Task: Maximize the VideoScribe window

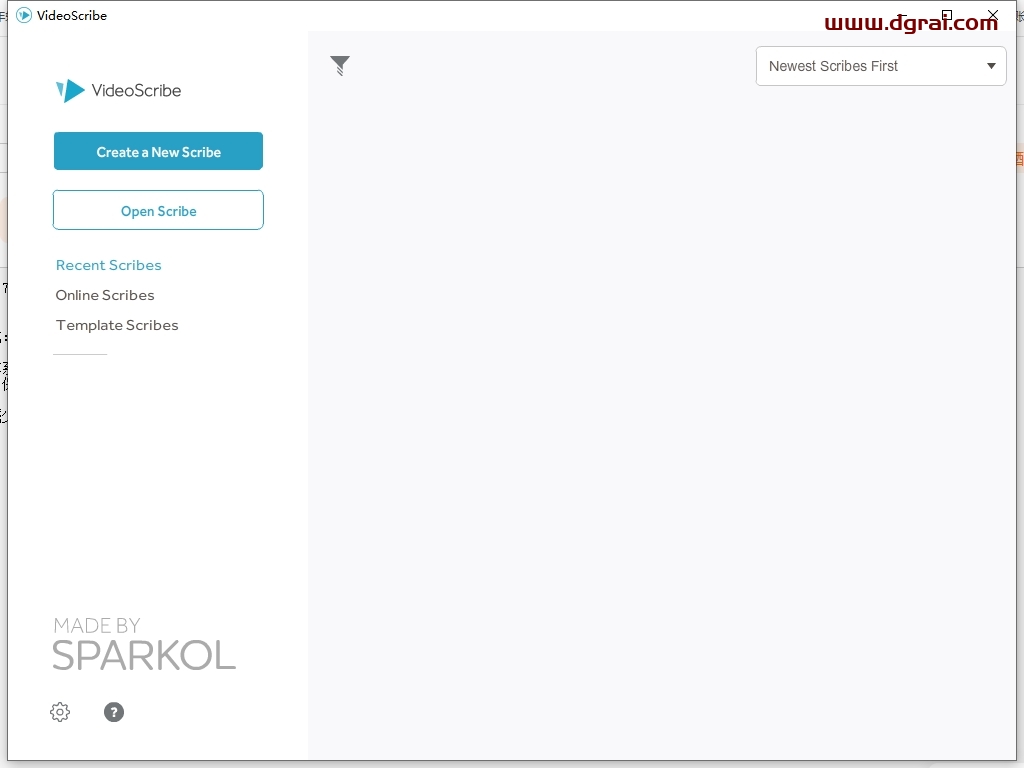Action: click(946, 15)
